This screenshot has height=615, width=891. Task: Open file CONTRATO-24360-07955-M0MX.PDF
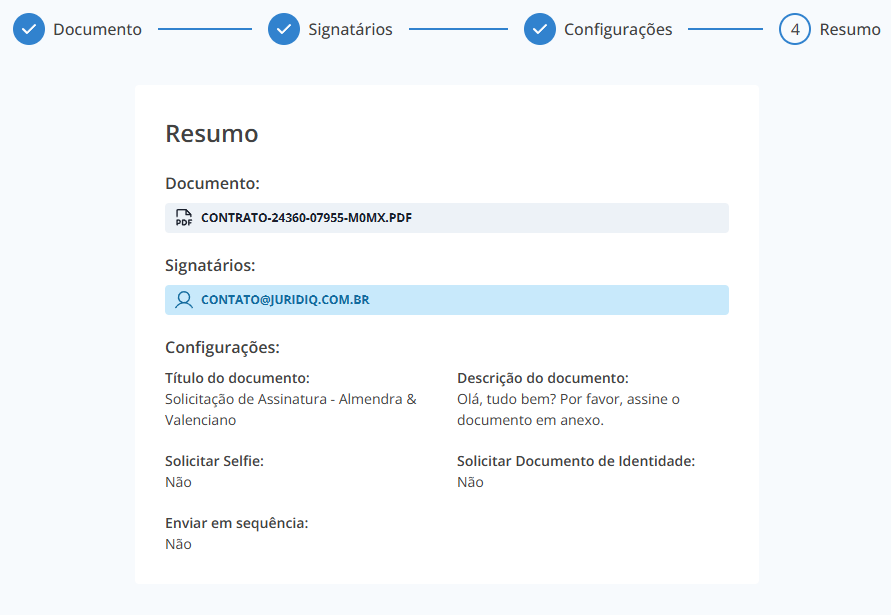pos(447,218)
